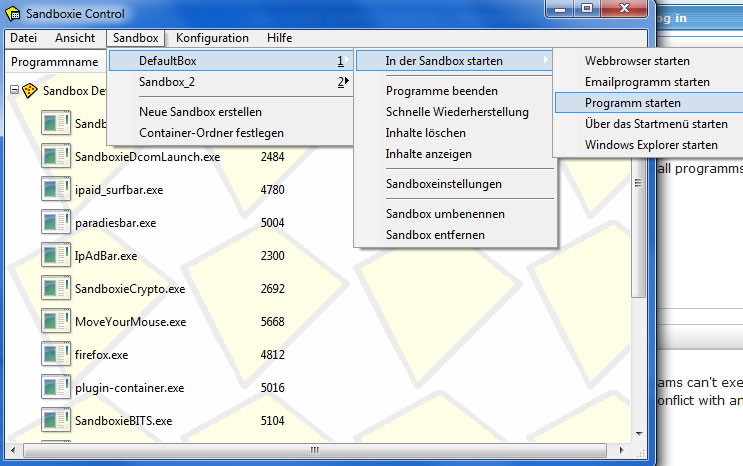Open the Konfiguration menu

pos(212,38)
